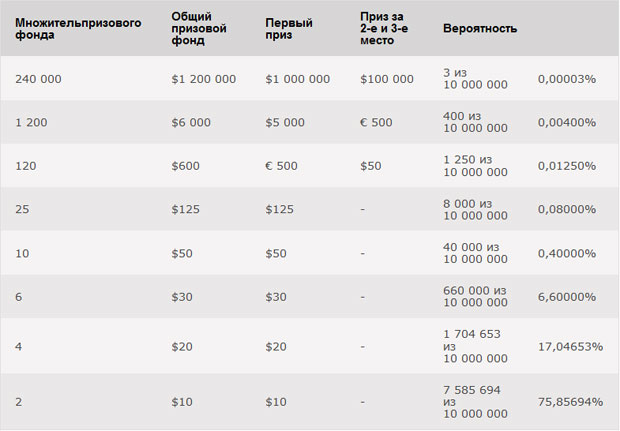Viewport: 620px width, 431px height.
Task: Select the 1 200 multiplier cell
Action: tap(31, 123)
